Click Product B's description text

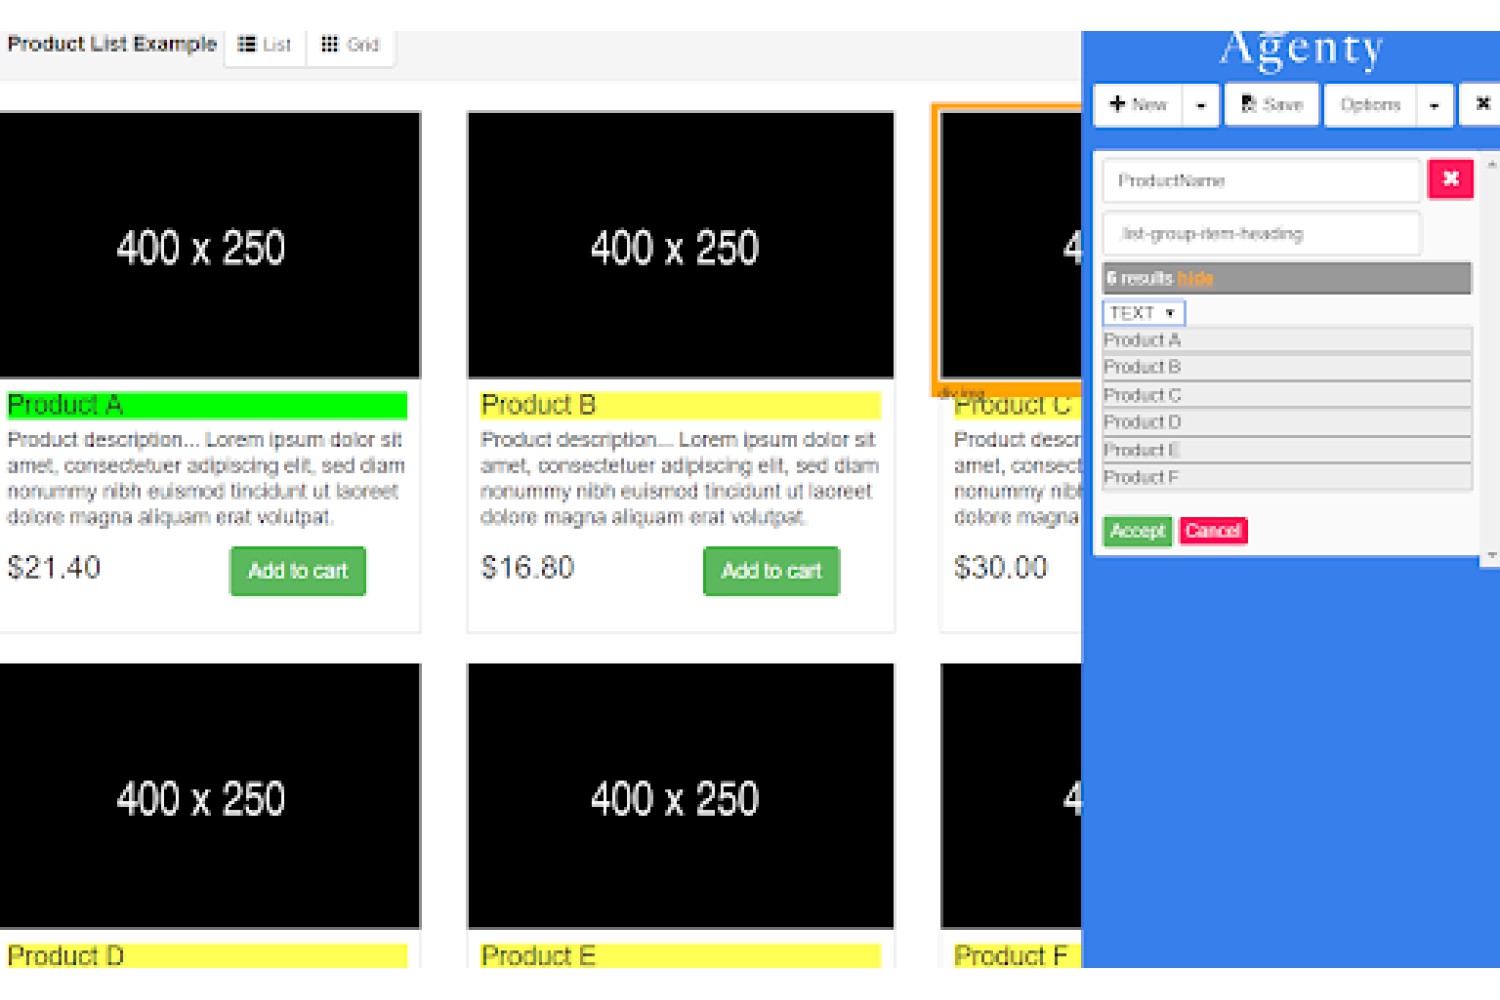pyautogui.click(x=679, y=478)
